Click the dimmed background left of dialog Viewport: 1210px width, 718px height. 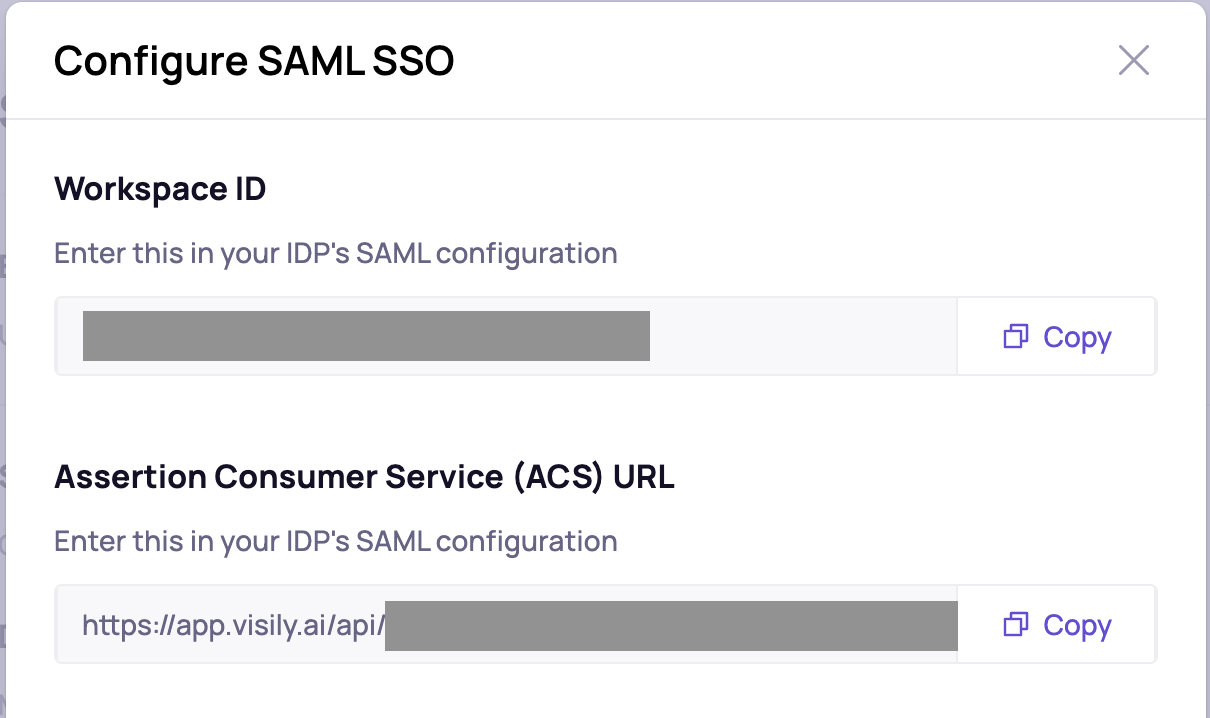coord(3,400)
